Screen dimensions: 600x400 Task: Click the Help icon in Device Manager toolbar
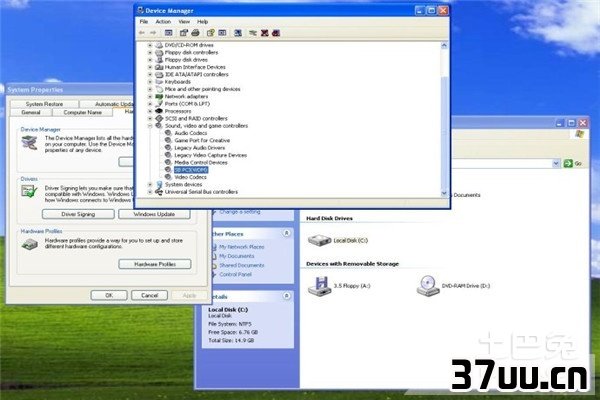(210, 33)
